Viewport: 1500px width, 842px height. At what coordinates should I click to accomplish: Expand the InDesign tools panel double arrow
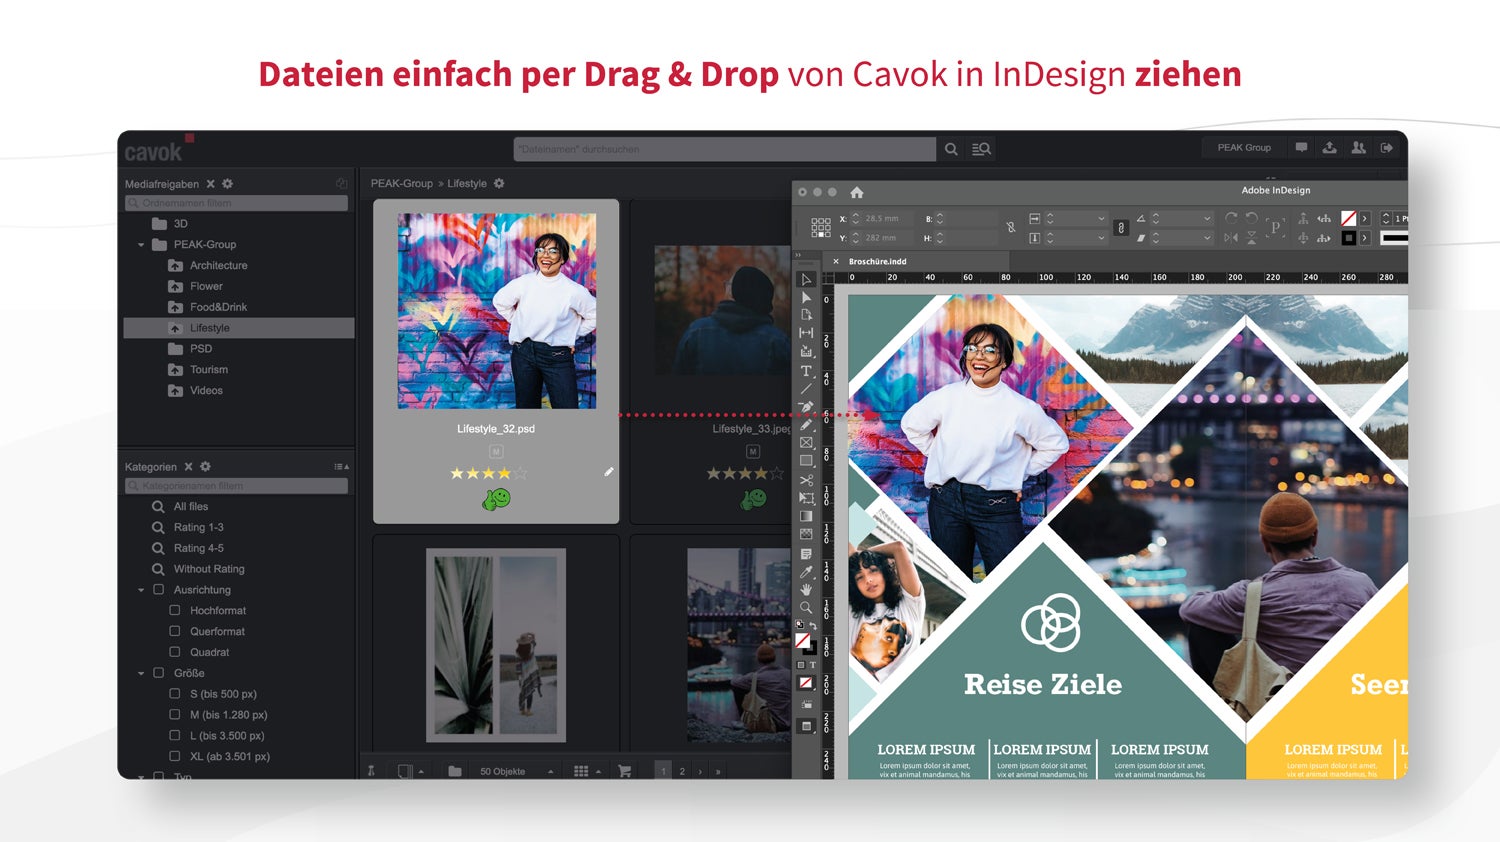798,255
